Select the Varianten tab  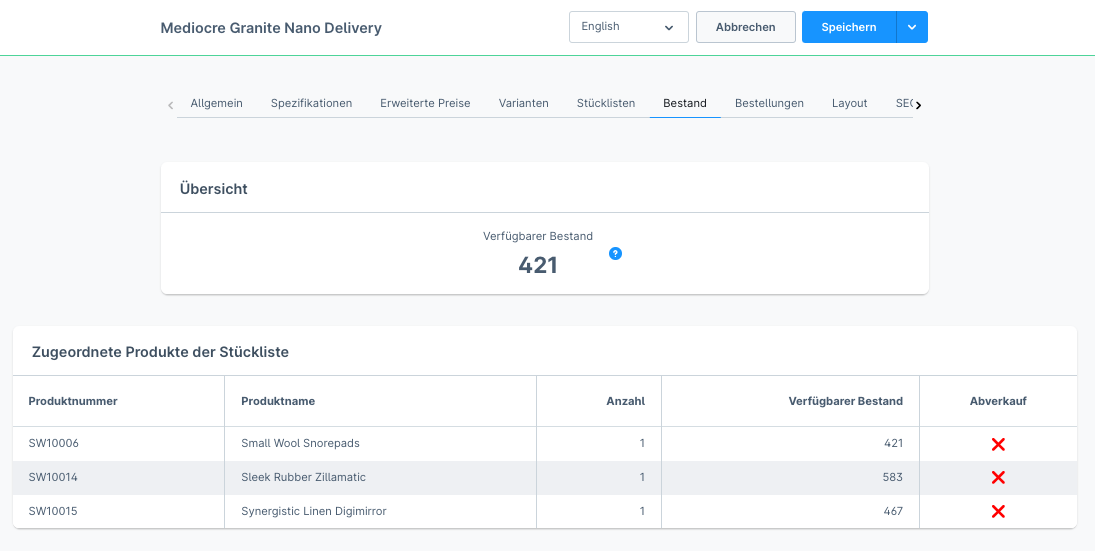point(524,103)
